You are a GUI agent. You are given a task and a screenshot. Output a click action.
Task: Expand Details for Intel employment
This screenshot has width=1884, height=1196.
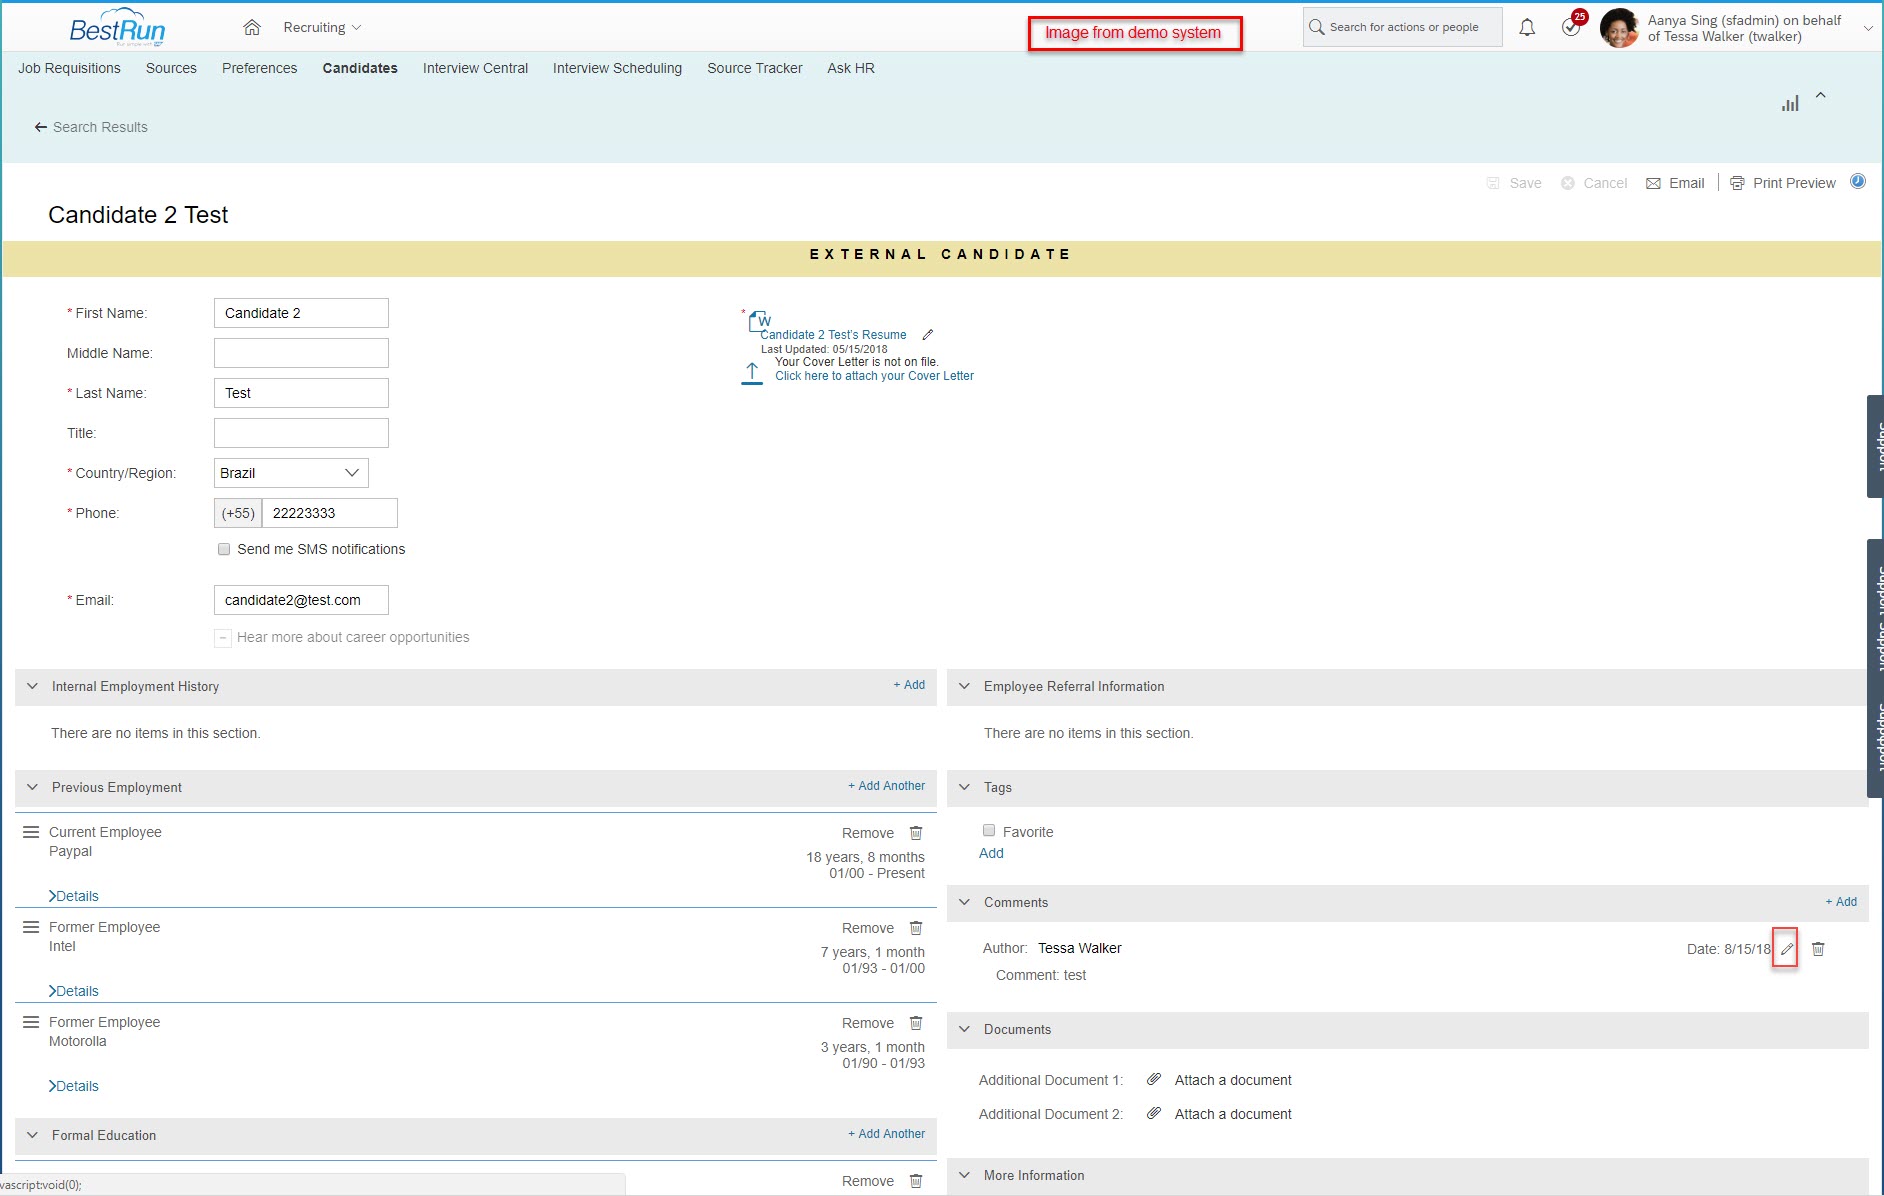74,991
